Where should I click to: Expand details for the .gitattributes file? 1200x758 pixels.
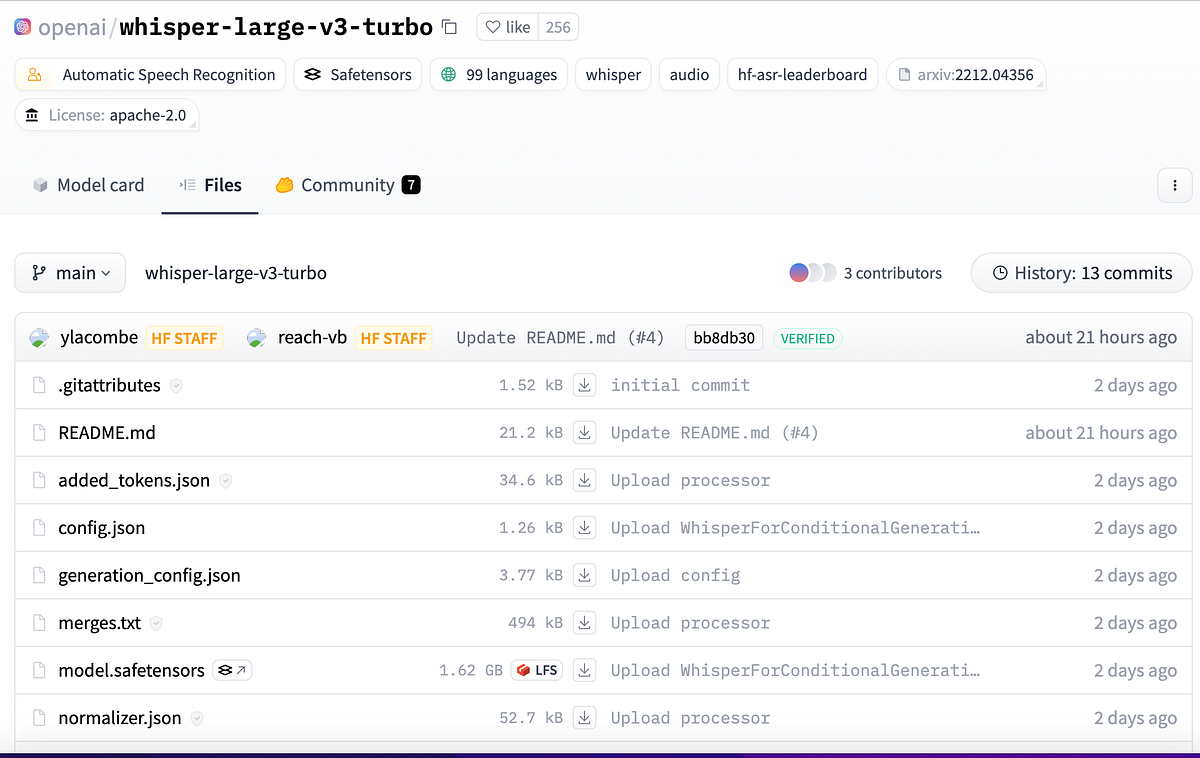coord(176,385)
